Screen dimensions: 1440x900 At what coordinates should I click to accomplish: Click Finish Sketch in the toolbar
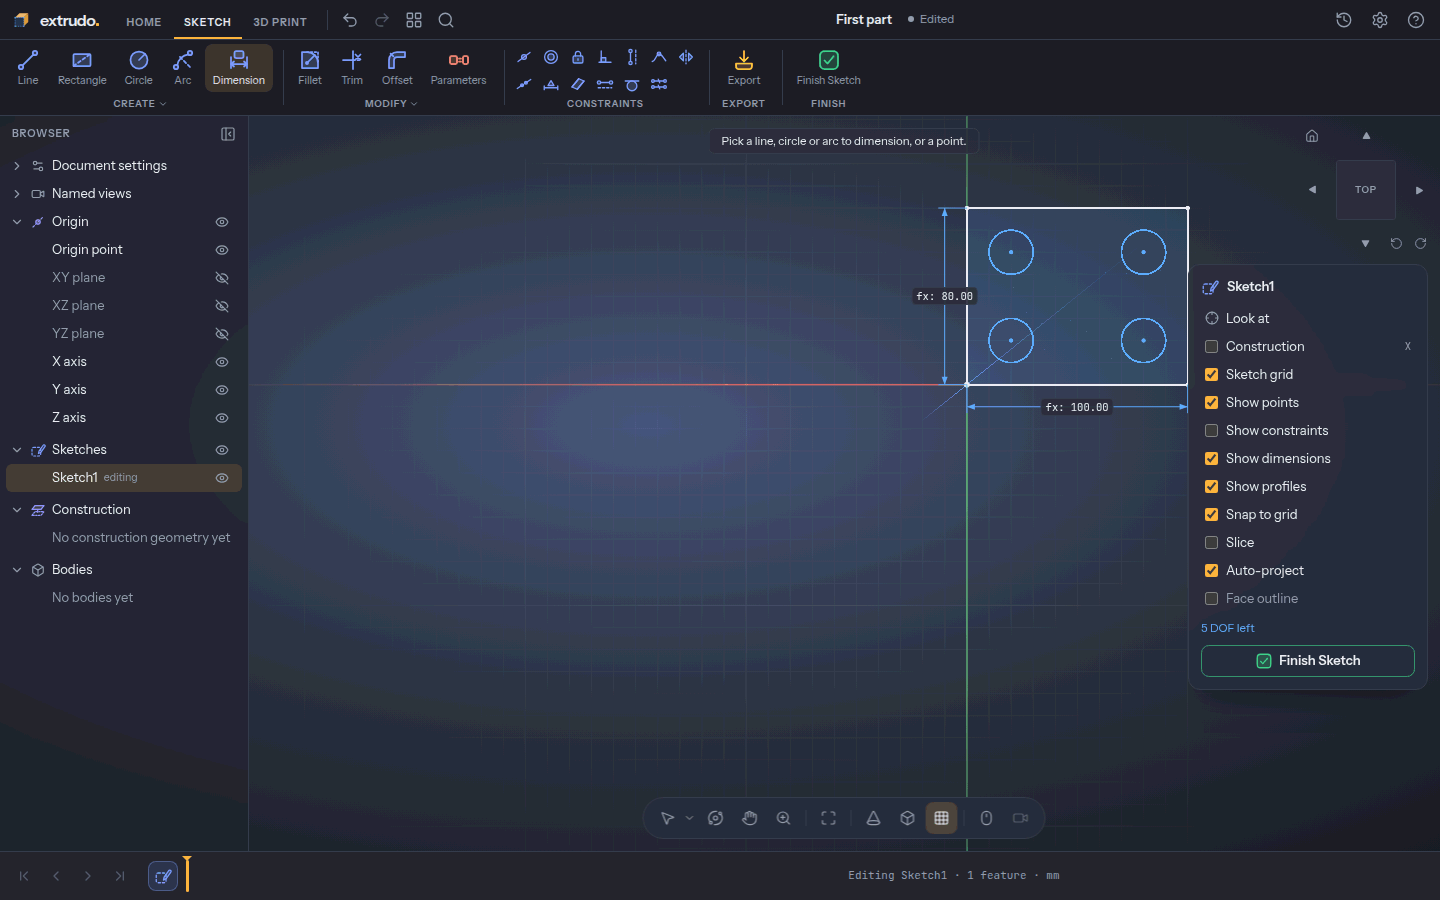[829, 68]
